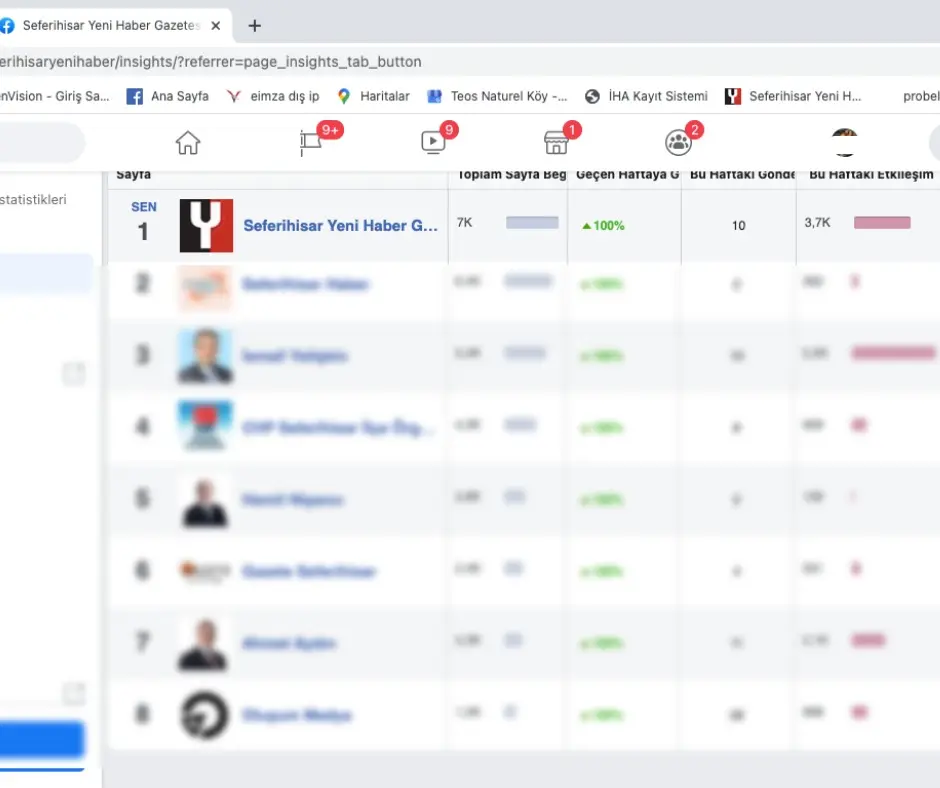This screenshot has width=940, height=788.
Task: Click the rank 5 page portrait thumbnail
Action: pos(205,501)
